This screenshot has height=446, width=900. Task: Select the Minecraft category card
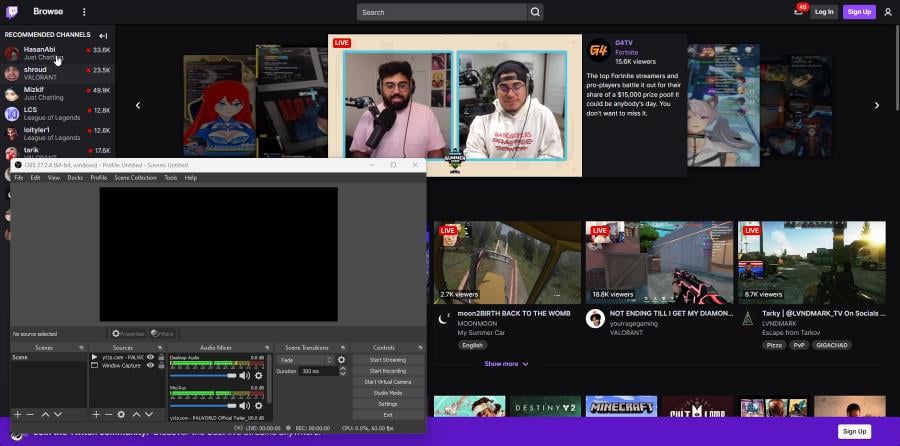[622, 406]
